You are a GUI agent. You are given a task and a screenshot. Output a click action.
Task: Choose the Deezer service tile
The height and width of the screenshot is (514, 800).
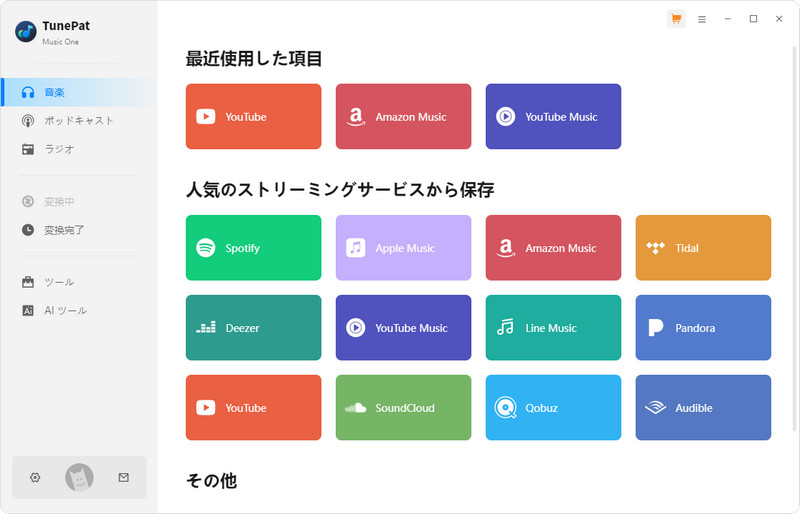pyautogui.click(x=254, y=328)
